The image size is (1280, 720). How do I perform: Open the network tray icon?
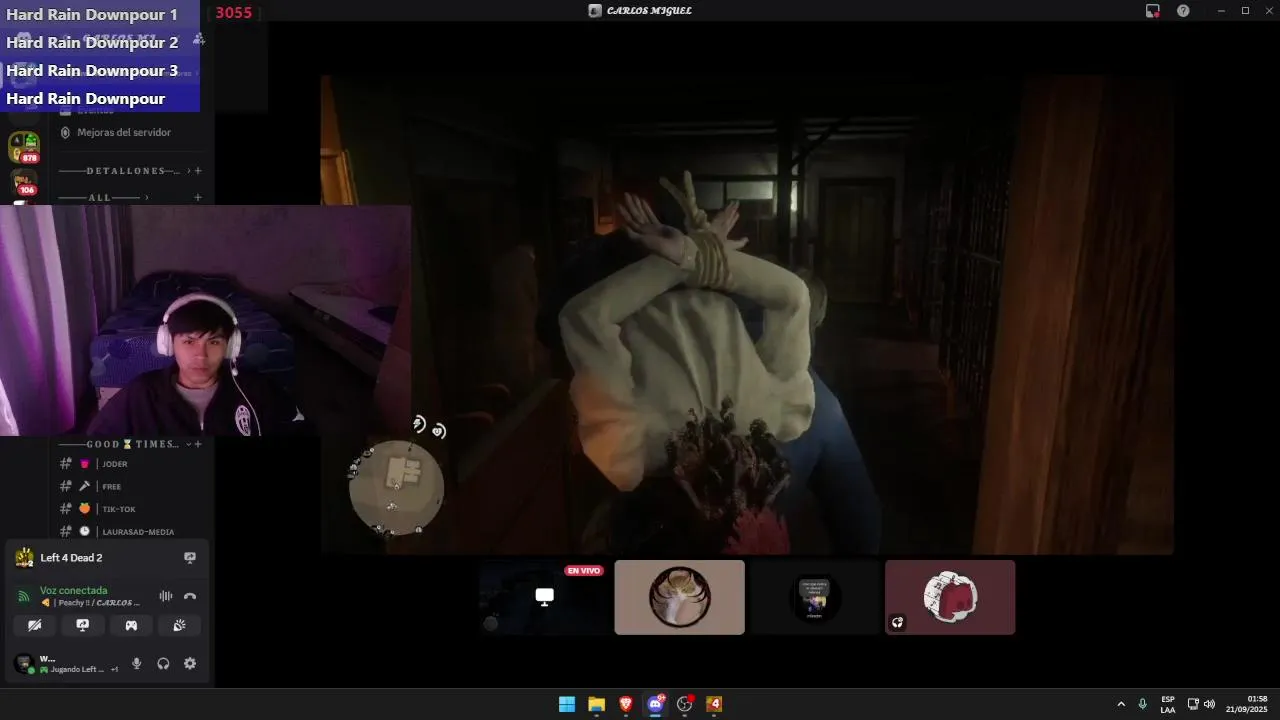[1193, 704]
